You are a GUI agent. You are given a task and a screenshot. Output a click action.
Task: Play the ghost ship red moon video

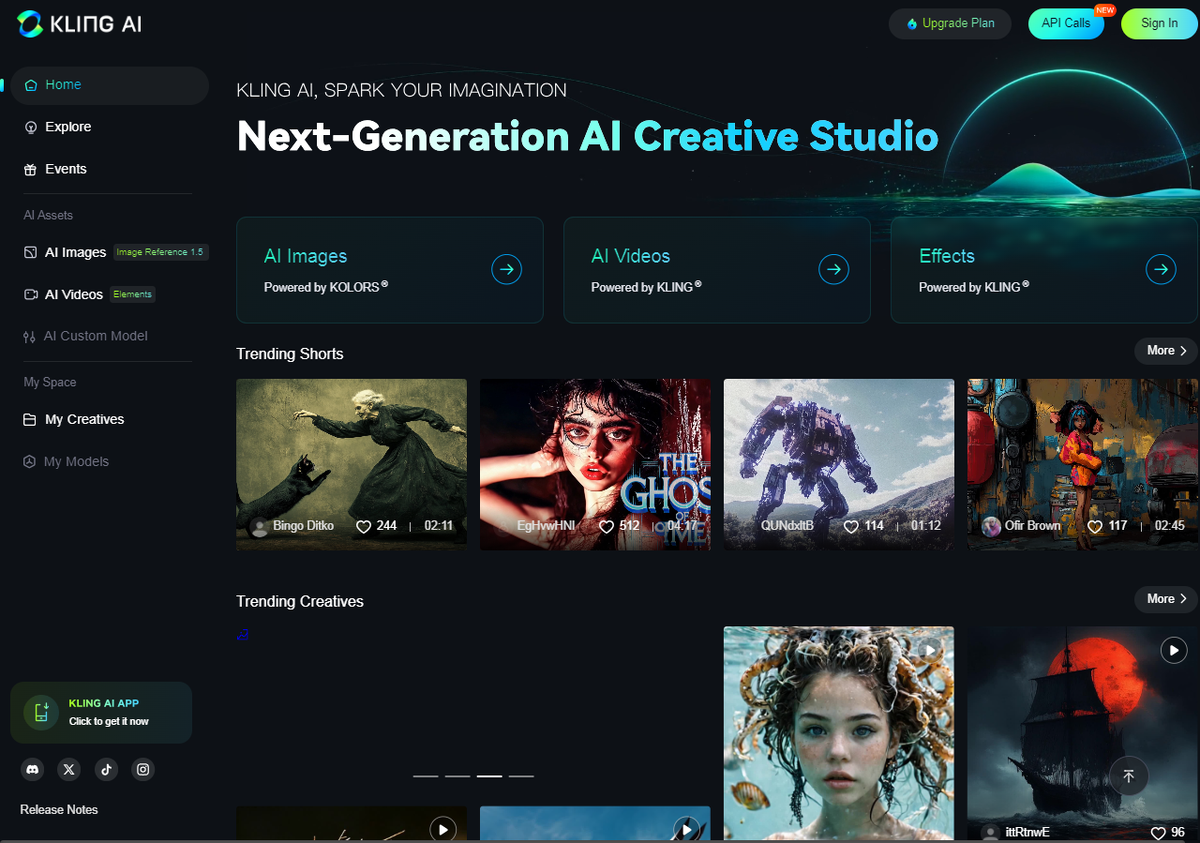click(1174, 651)
